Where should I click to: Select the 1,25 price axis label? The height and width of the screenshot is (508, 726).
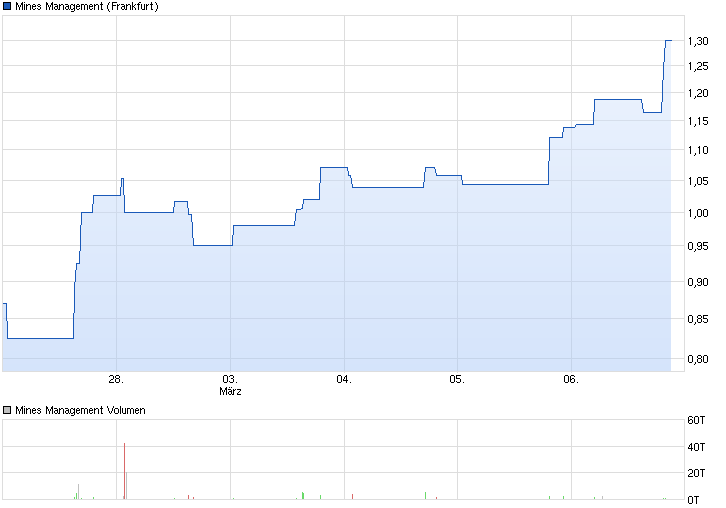[698, 66]
